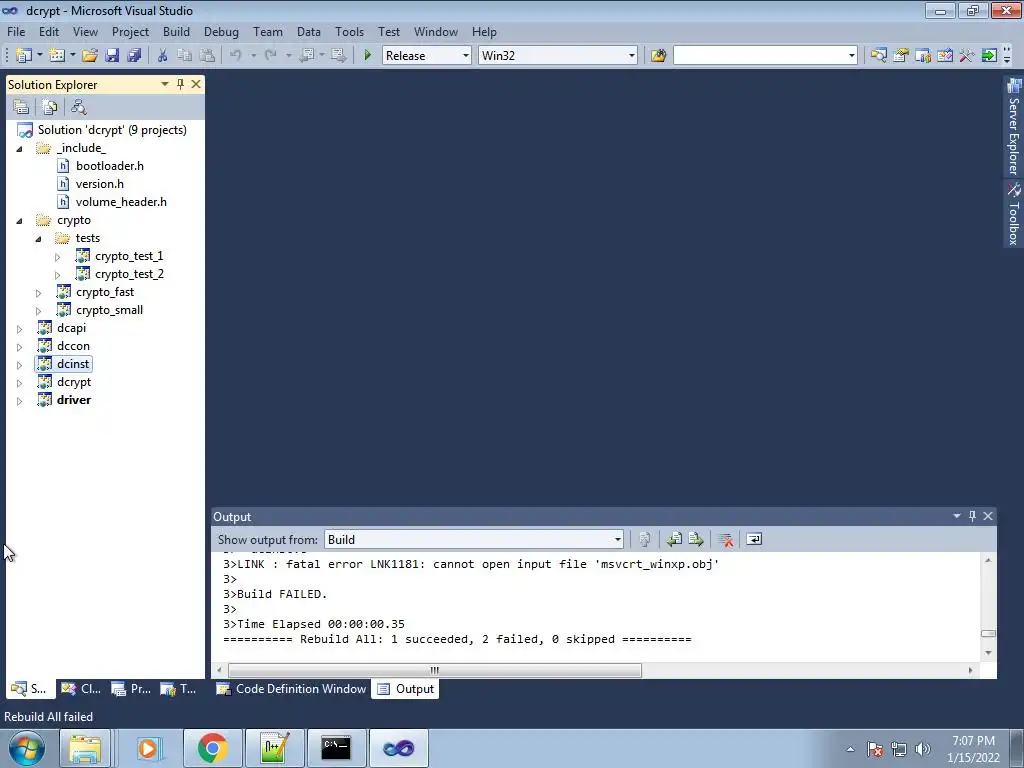Toggle auto-hide pin on Output panel

(972, 516)
